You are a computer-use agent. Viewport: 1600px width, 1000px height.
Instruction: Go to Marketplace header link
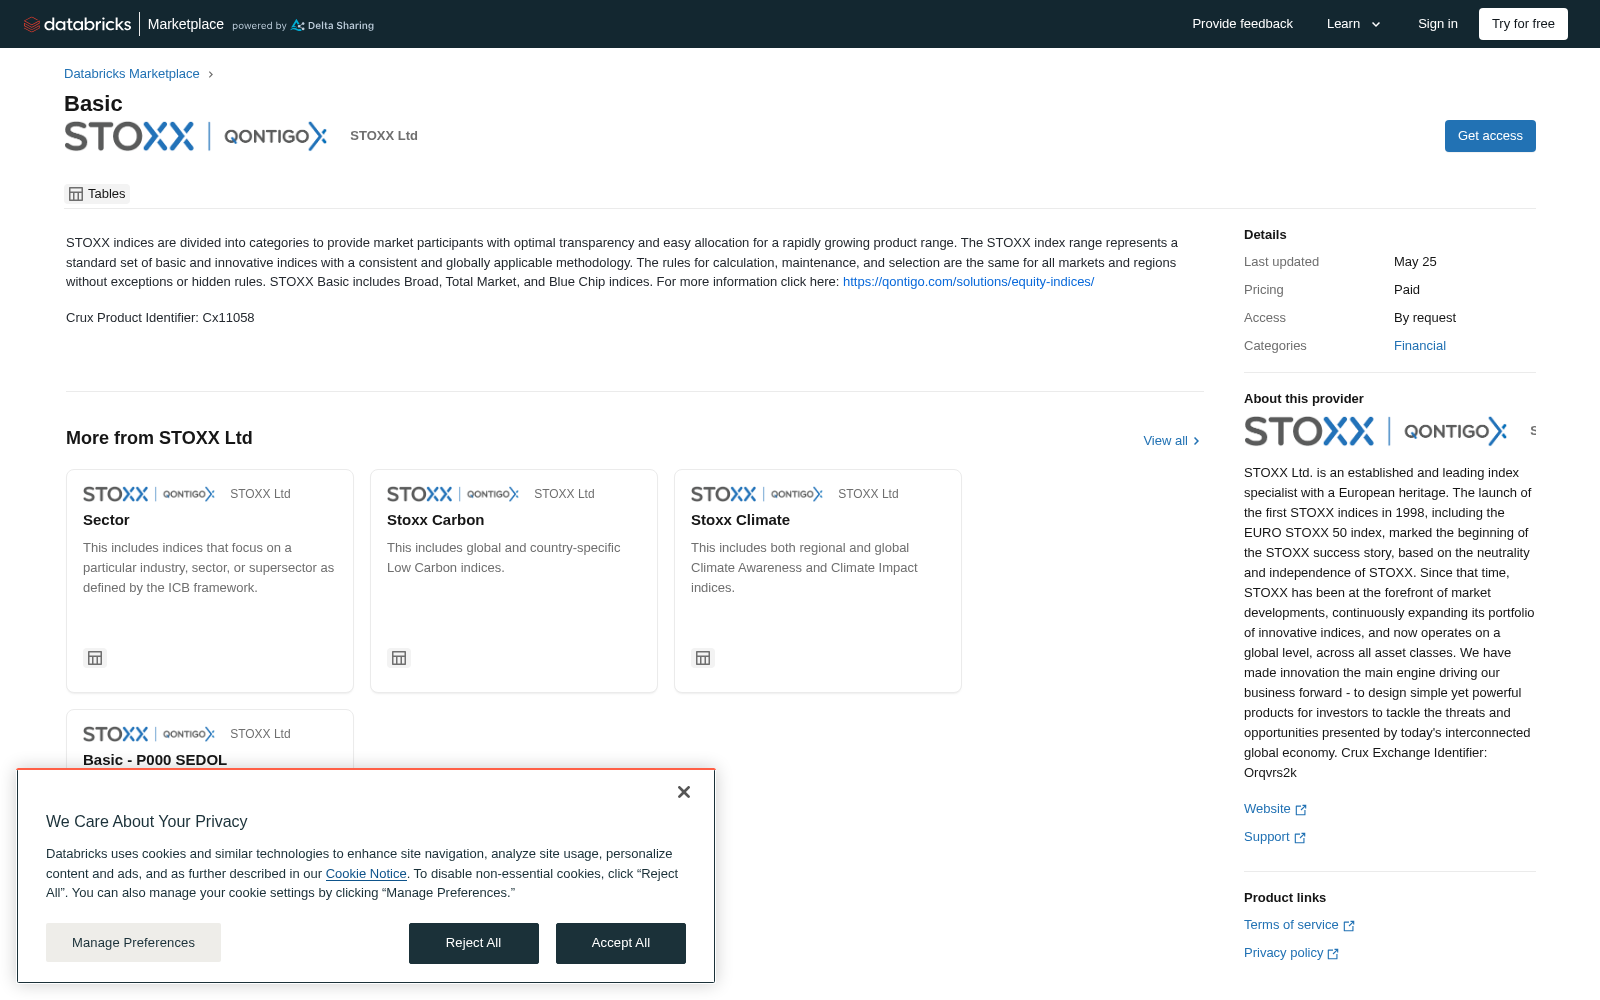click(x=186, y=24)
